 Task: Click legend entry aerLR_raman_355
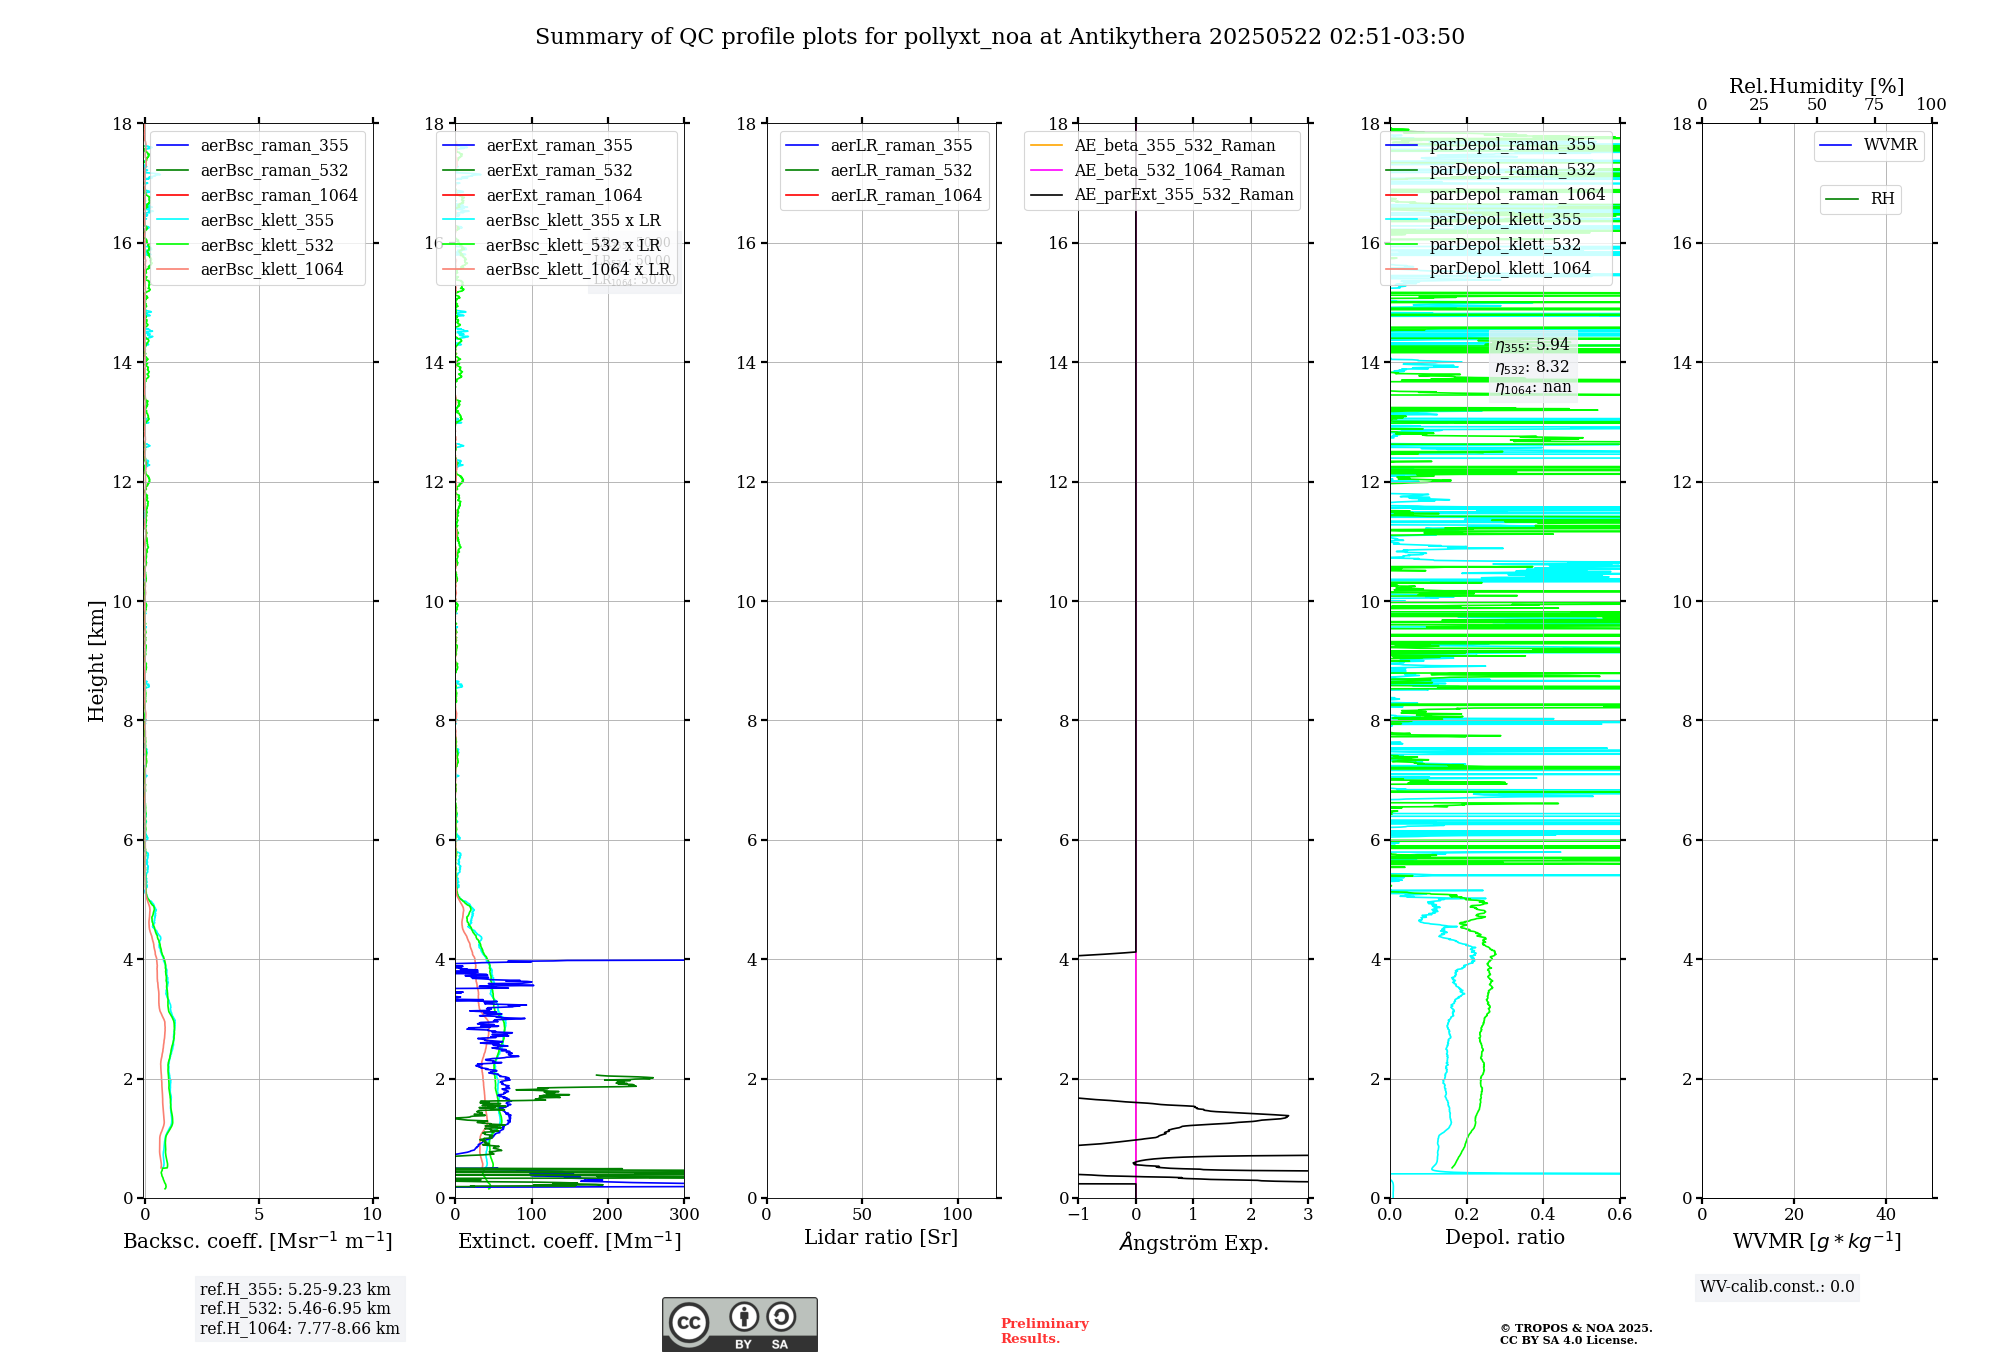(881, 146)
